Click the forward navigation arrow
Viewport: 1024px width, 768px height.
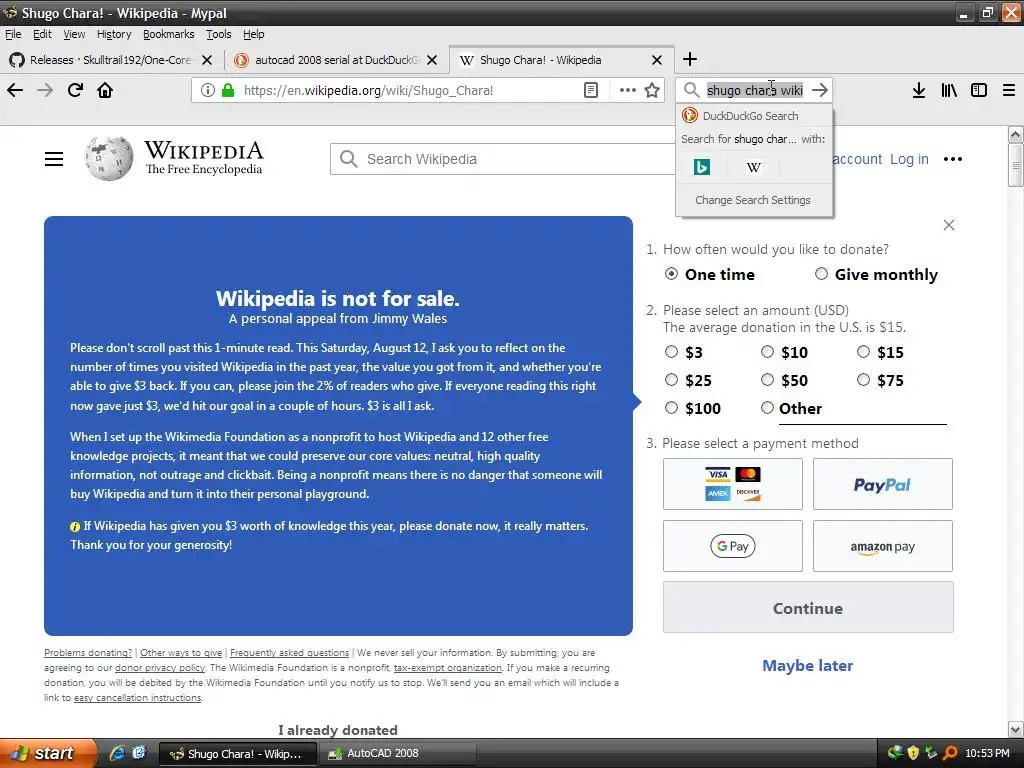pyautogui.click(x=45, y=90)
